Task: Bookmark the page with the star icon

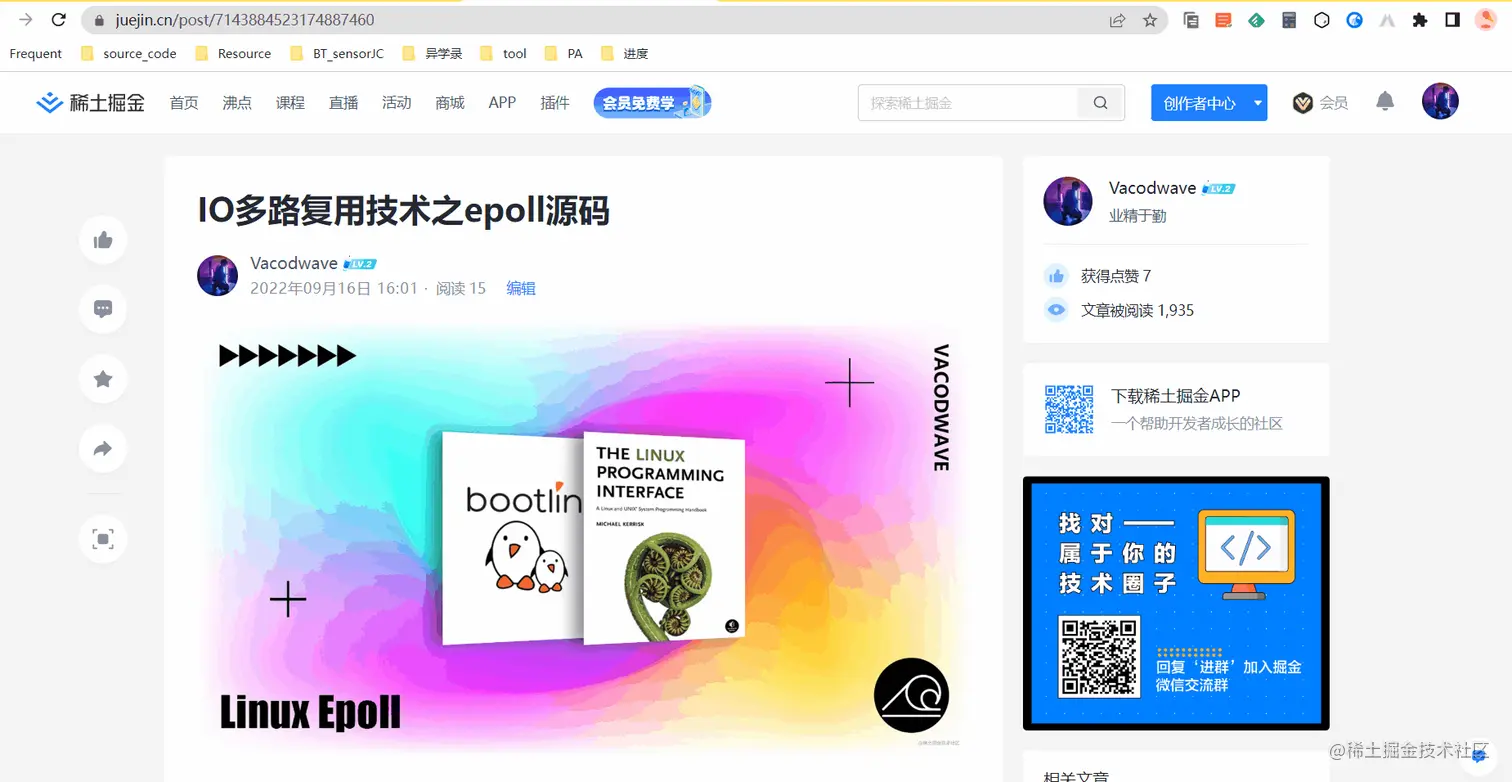Action: (1151, 19)
